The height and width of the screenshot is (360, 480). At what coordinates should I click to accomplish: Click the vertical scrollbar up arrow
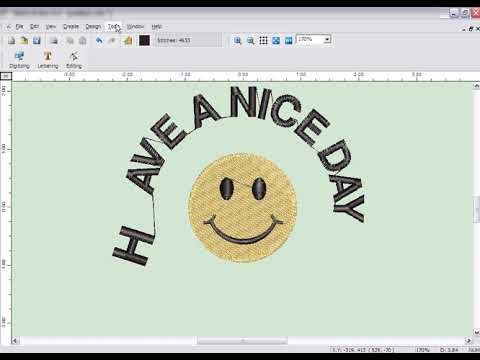click(x=477, y=86)
